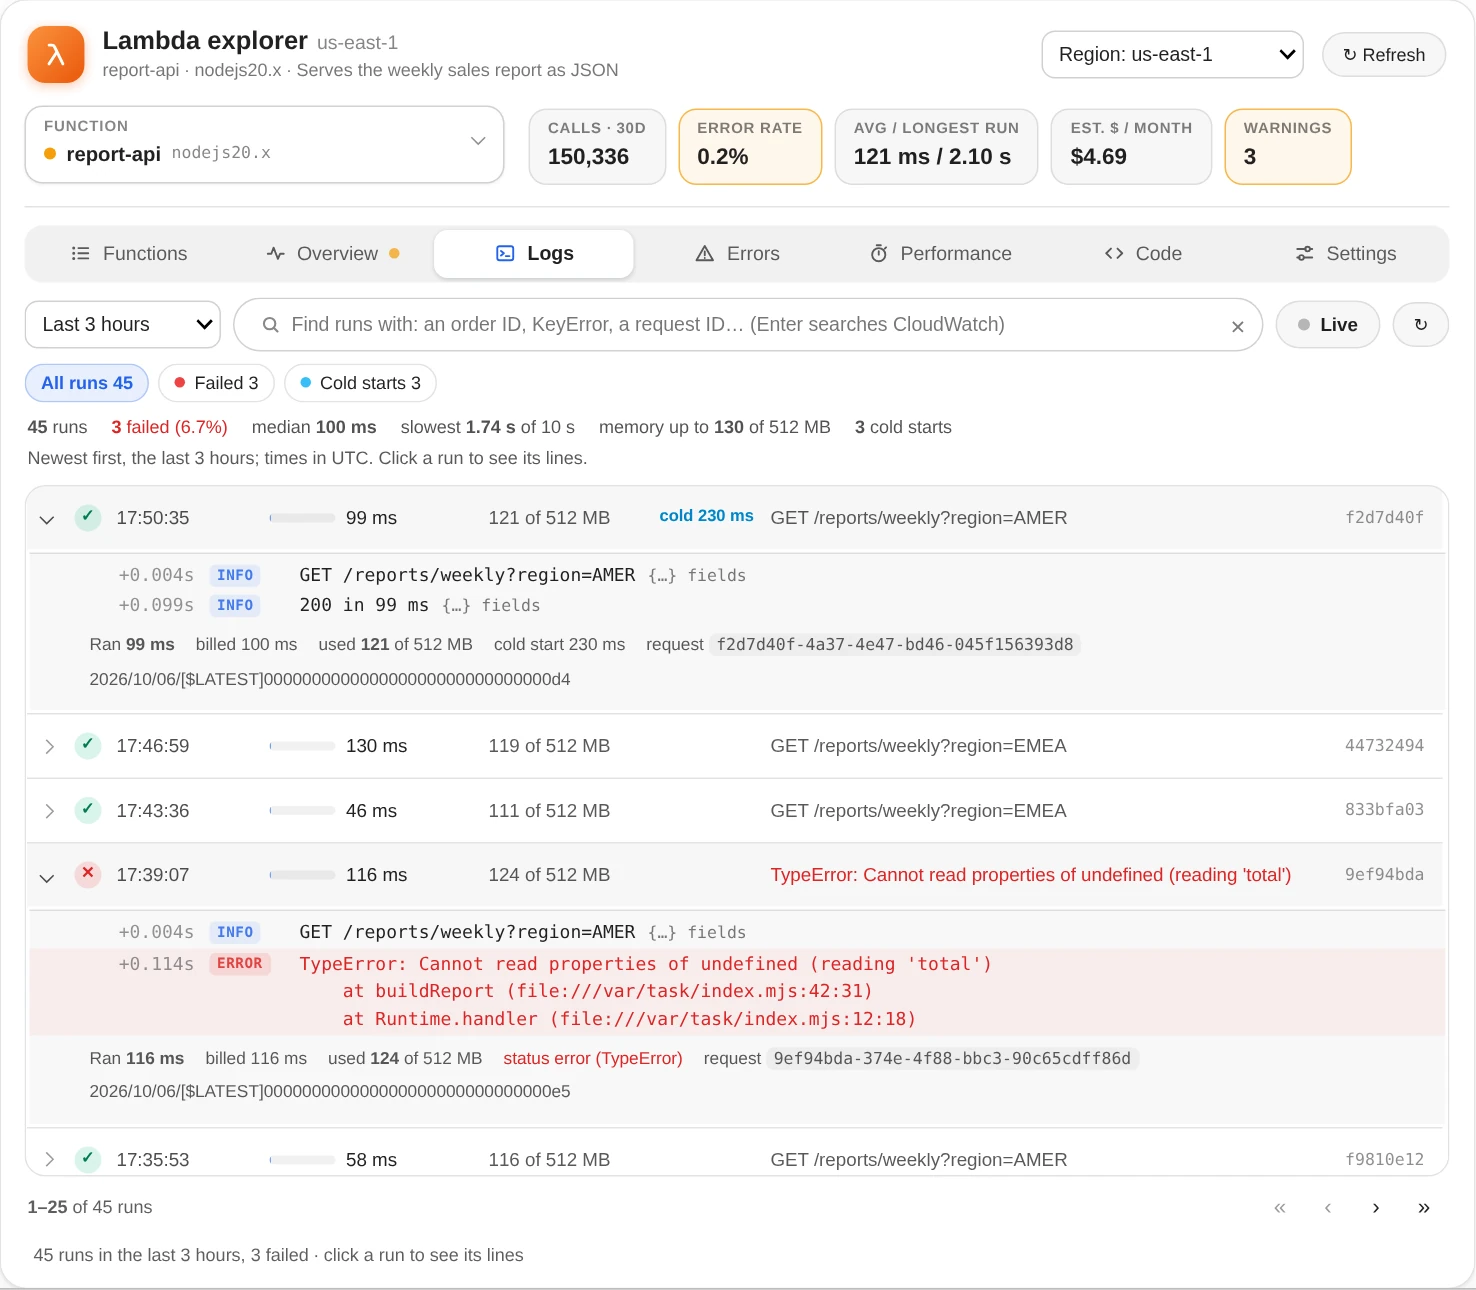Image resolution: width=1476 pixels, height=1290 pixels.
Task: Click the orange Lambda logo icon
Action: pyautogui.click(x=56, y=54)
